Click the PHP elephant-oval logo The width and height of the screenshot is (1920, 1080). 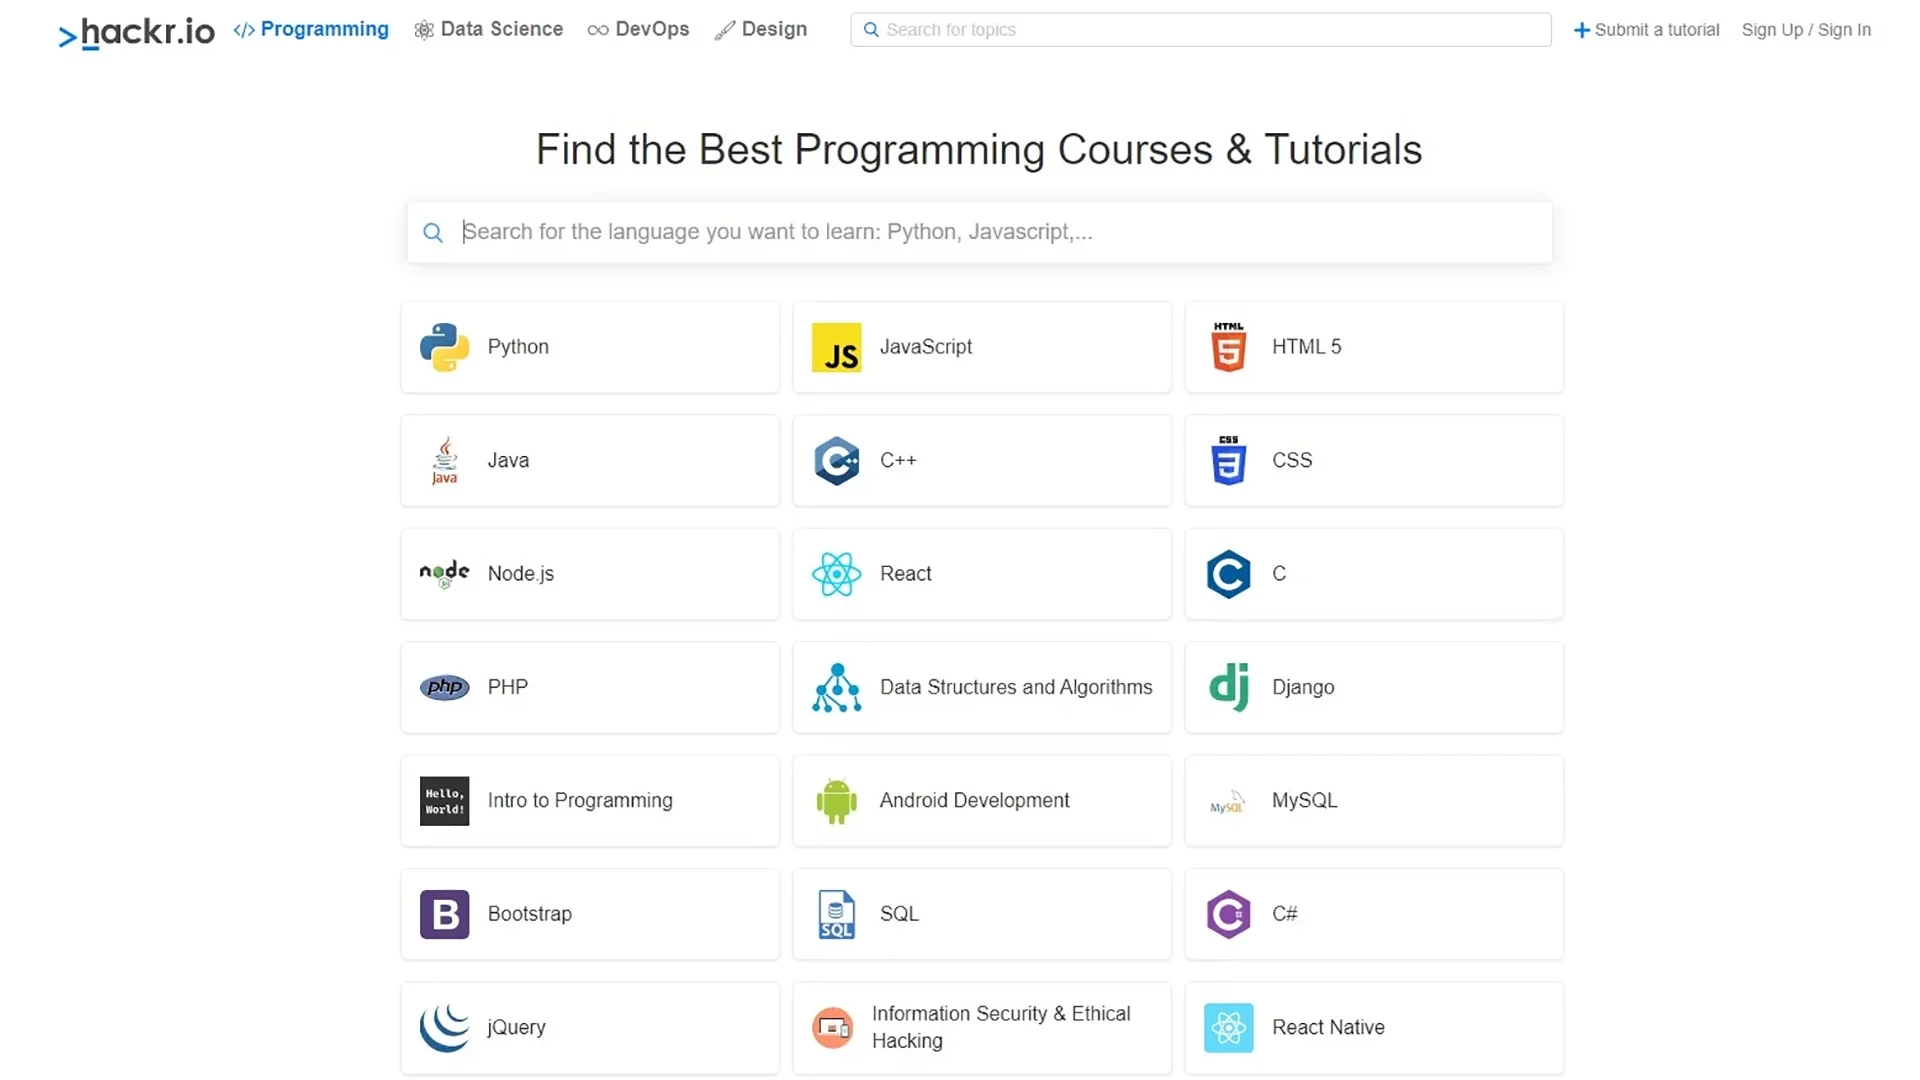coord(444,687)
